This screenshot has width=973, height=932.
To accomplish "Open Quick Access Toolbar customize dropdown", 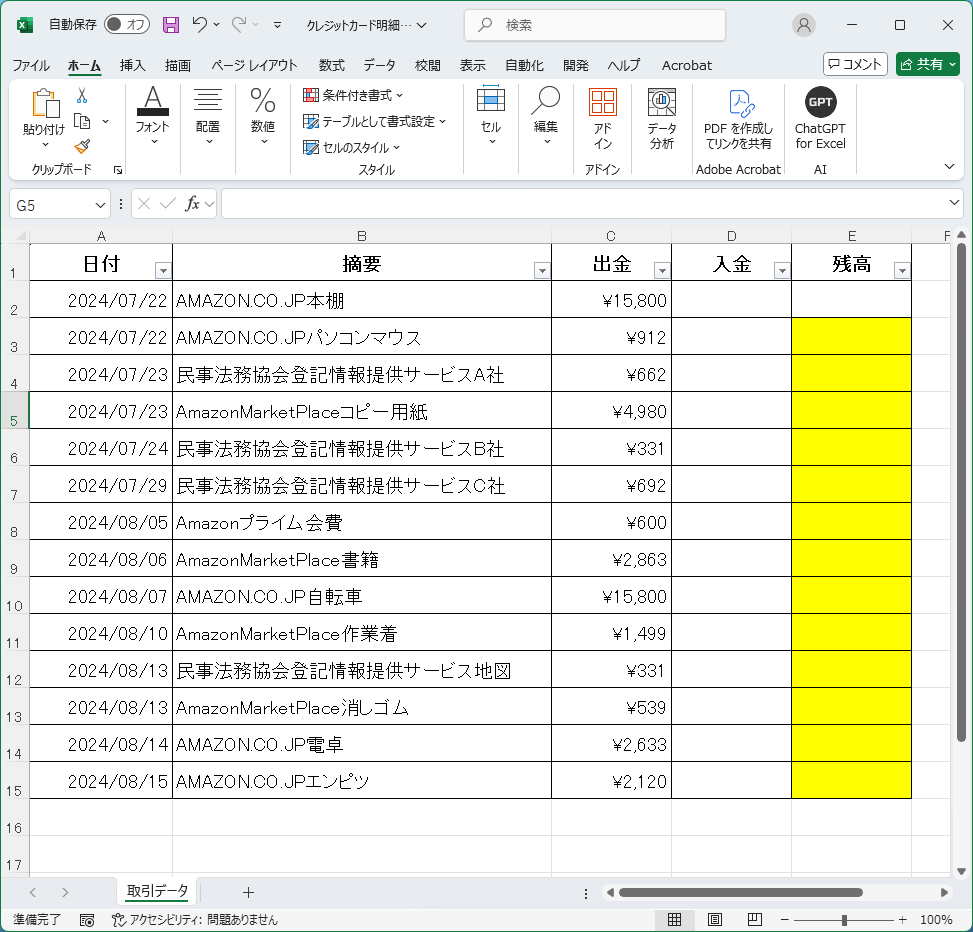I will [x=277, y=25].
